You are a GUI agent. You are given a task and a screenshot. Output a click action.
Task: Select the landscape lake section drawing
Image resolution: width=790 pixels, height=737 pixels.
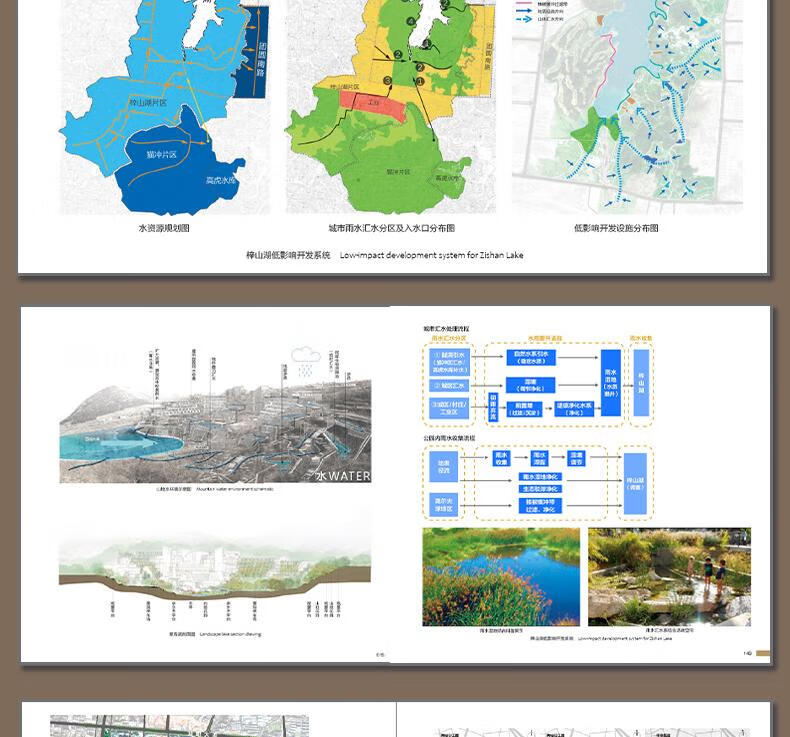coord(215,570)
